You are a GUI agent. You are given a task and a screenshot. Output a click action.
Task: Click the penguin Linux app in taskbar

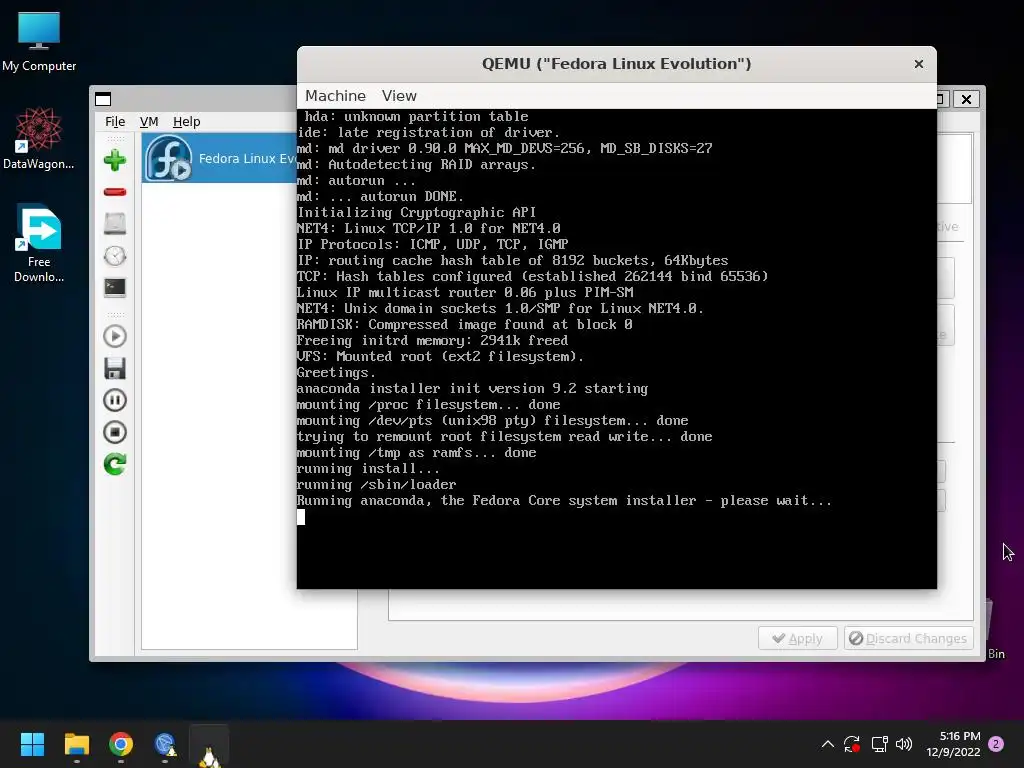click(x=209, y=746)
